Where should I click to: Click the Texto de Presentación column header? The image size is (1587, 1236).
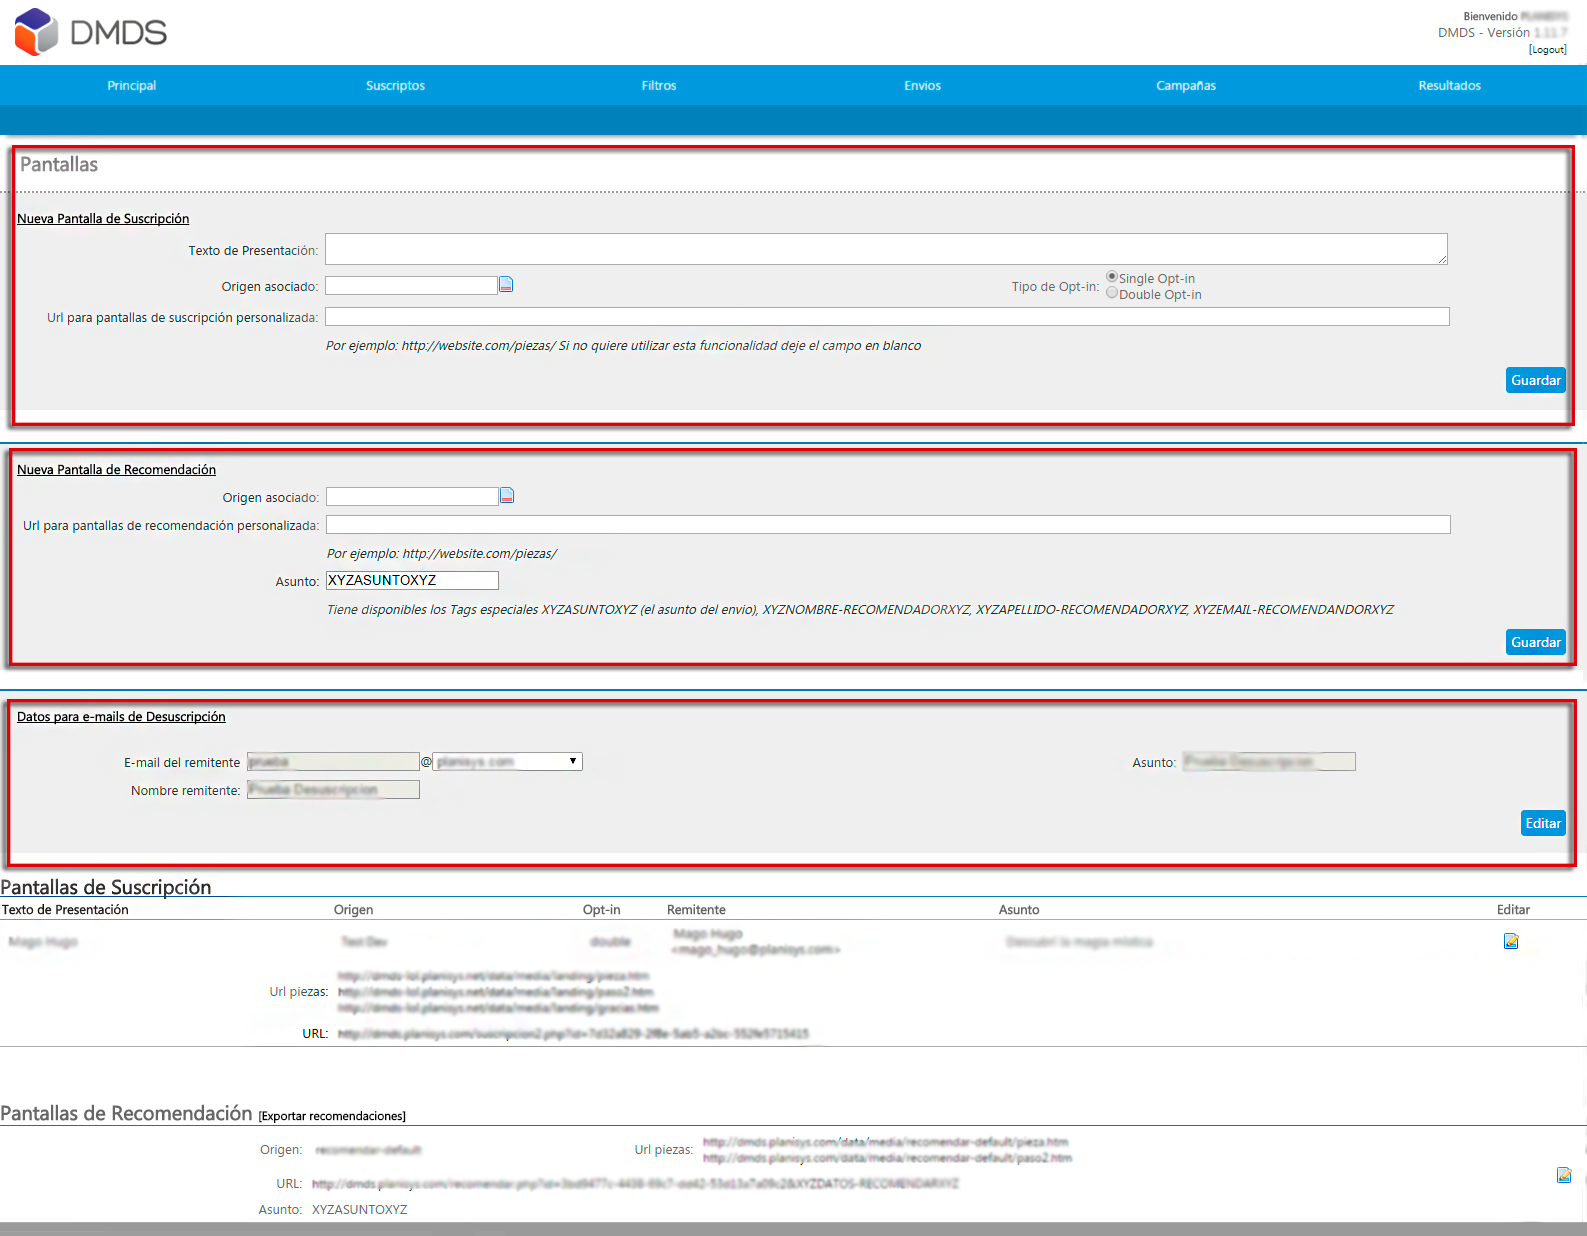(x=65, y=910)
